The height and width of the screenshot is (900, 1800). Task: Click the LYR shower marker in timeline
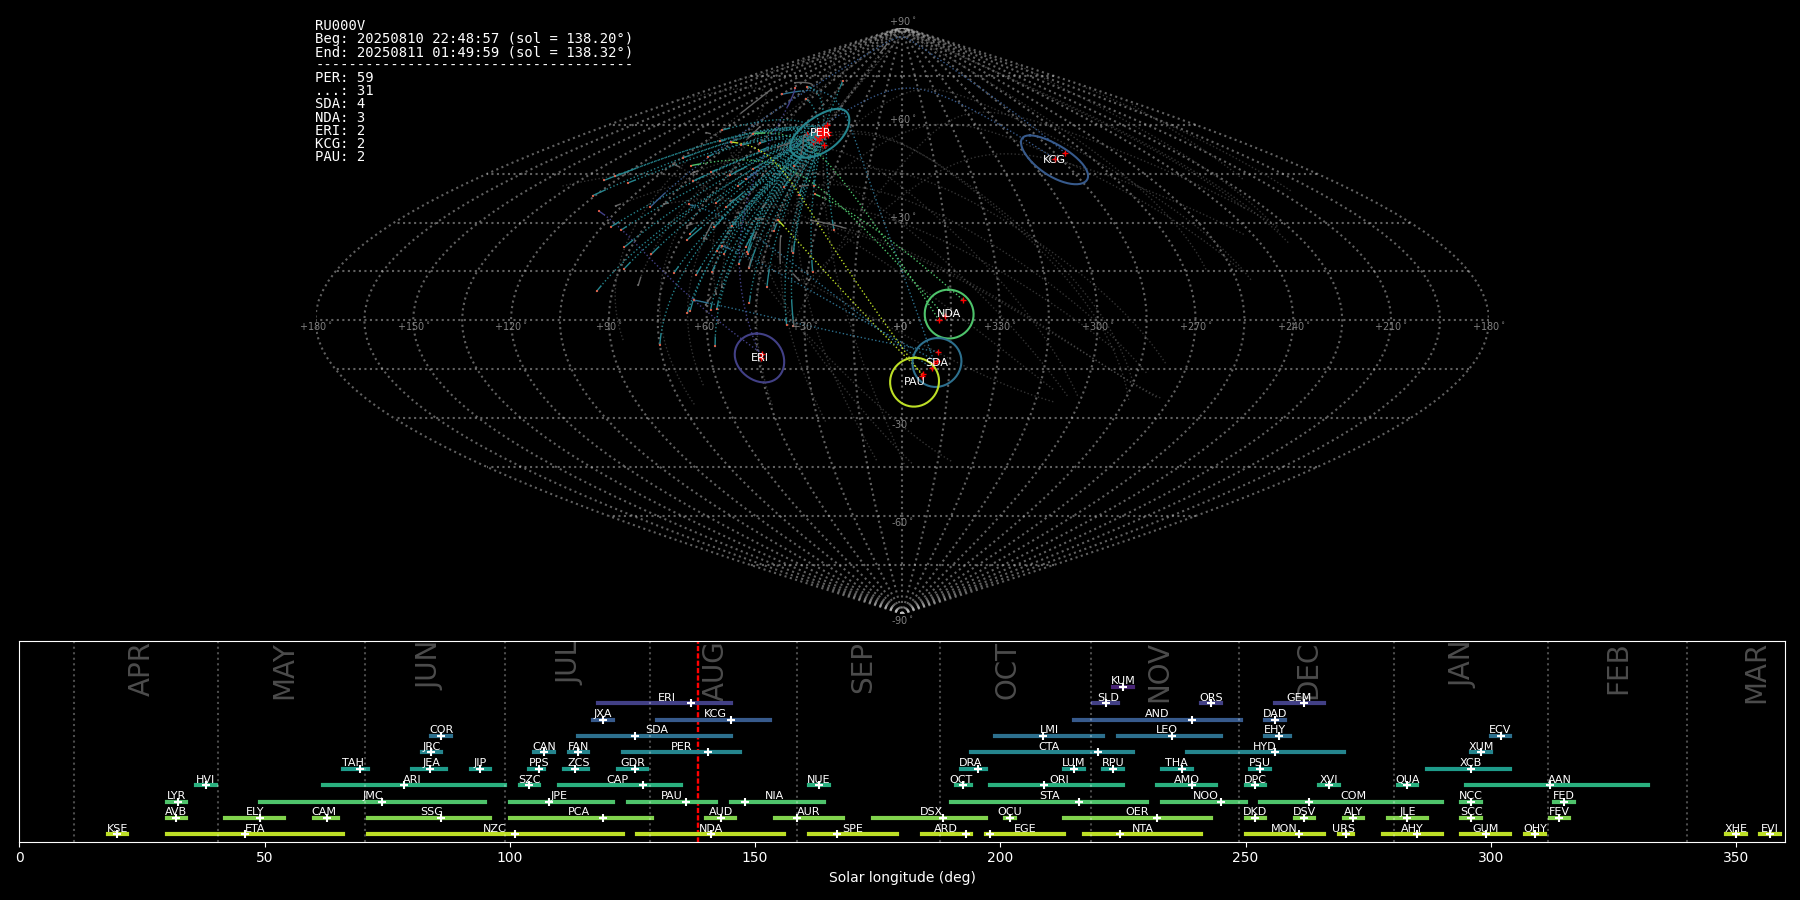[179, 802]
